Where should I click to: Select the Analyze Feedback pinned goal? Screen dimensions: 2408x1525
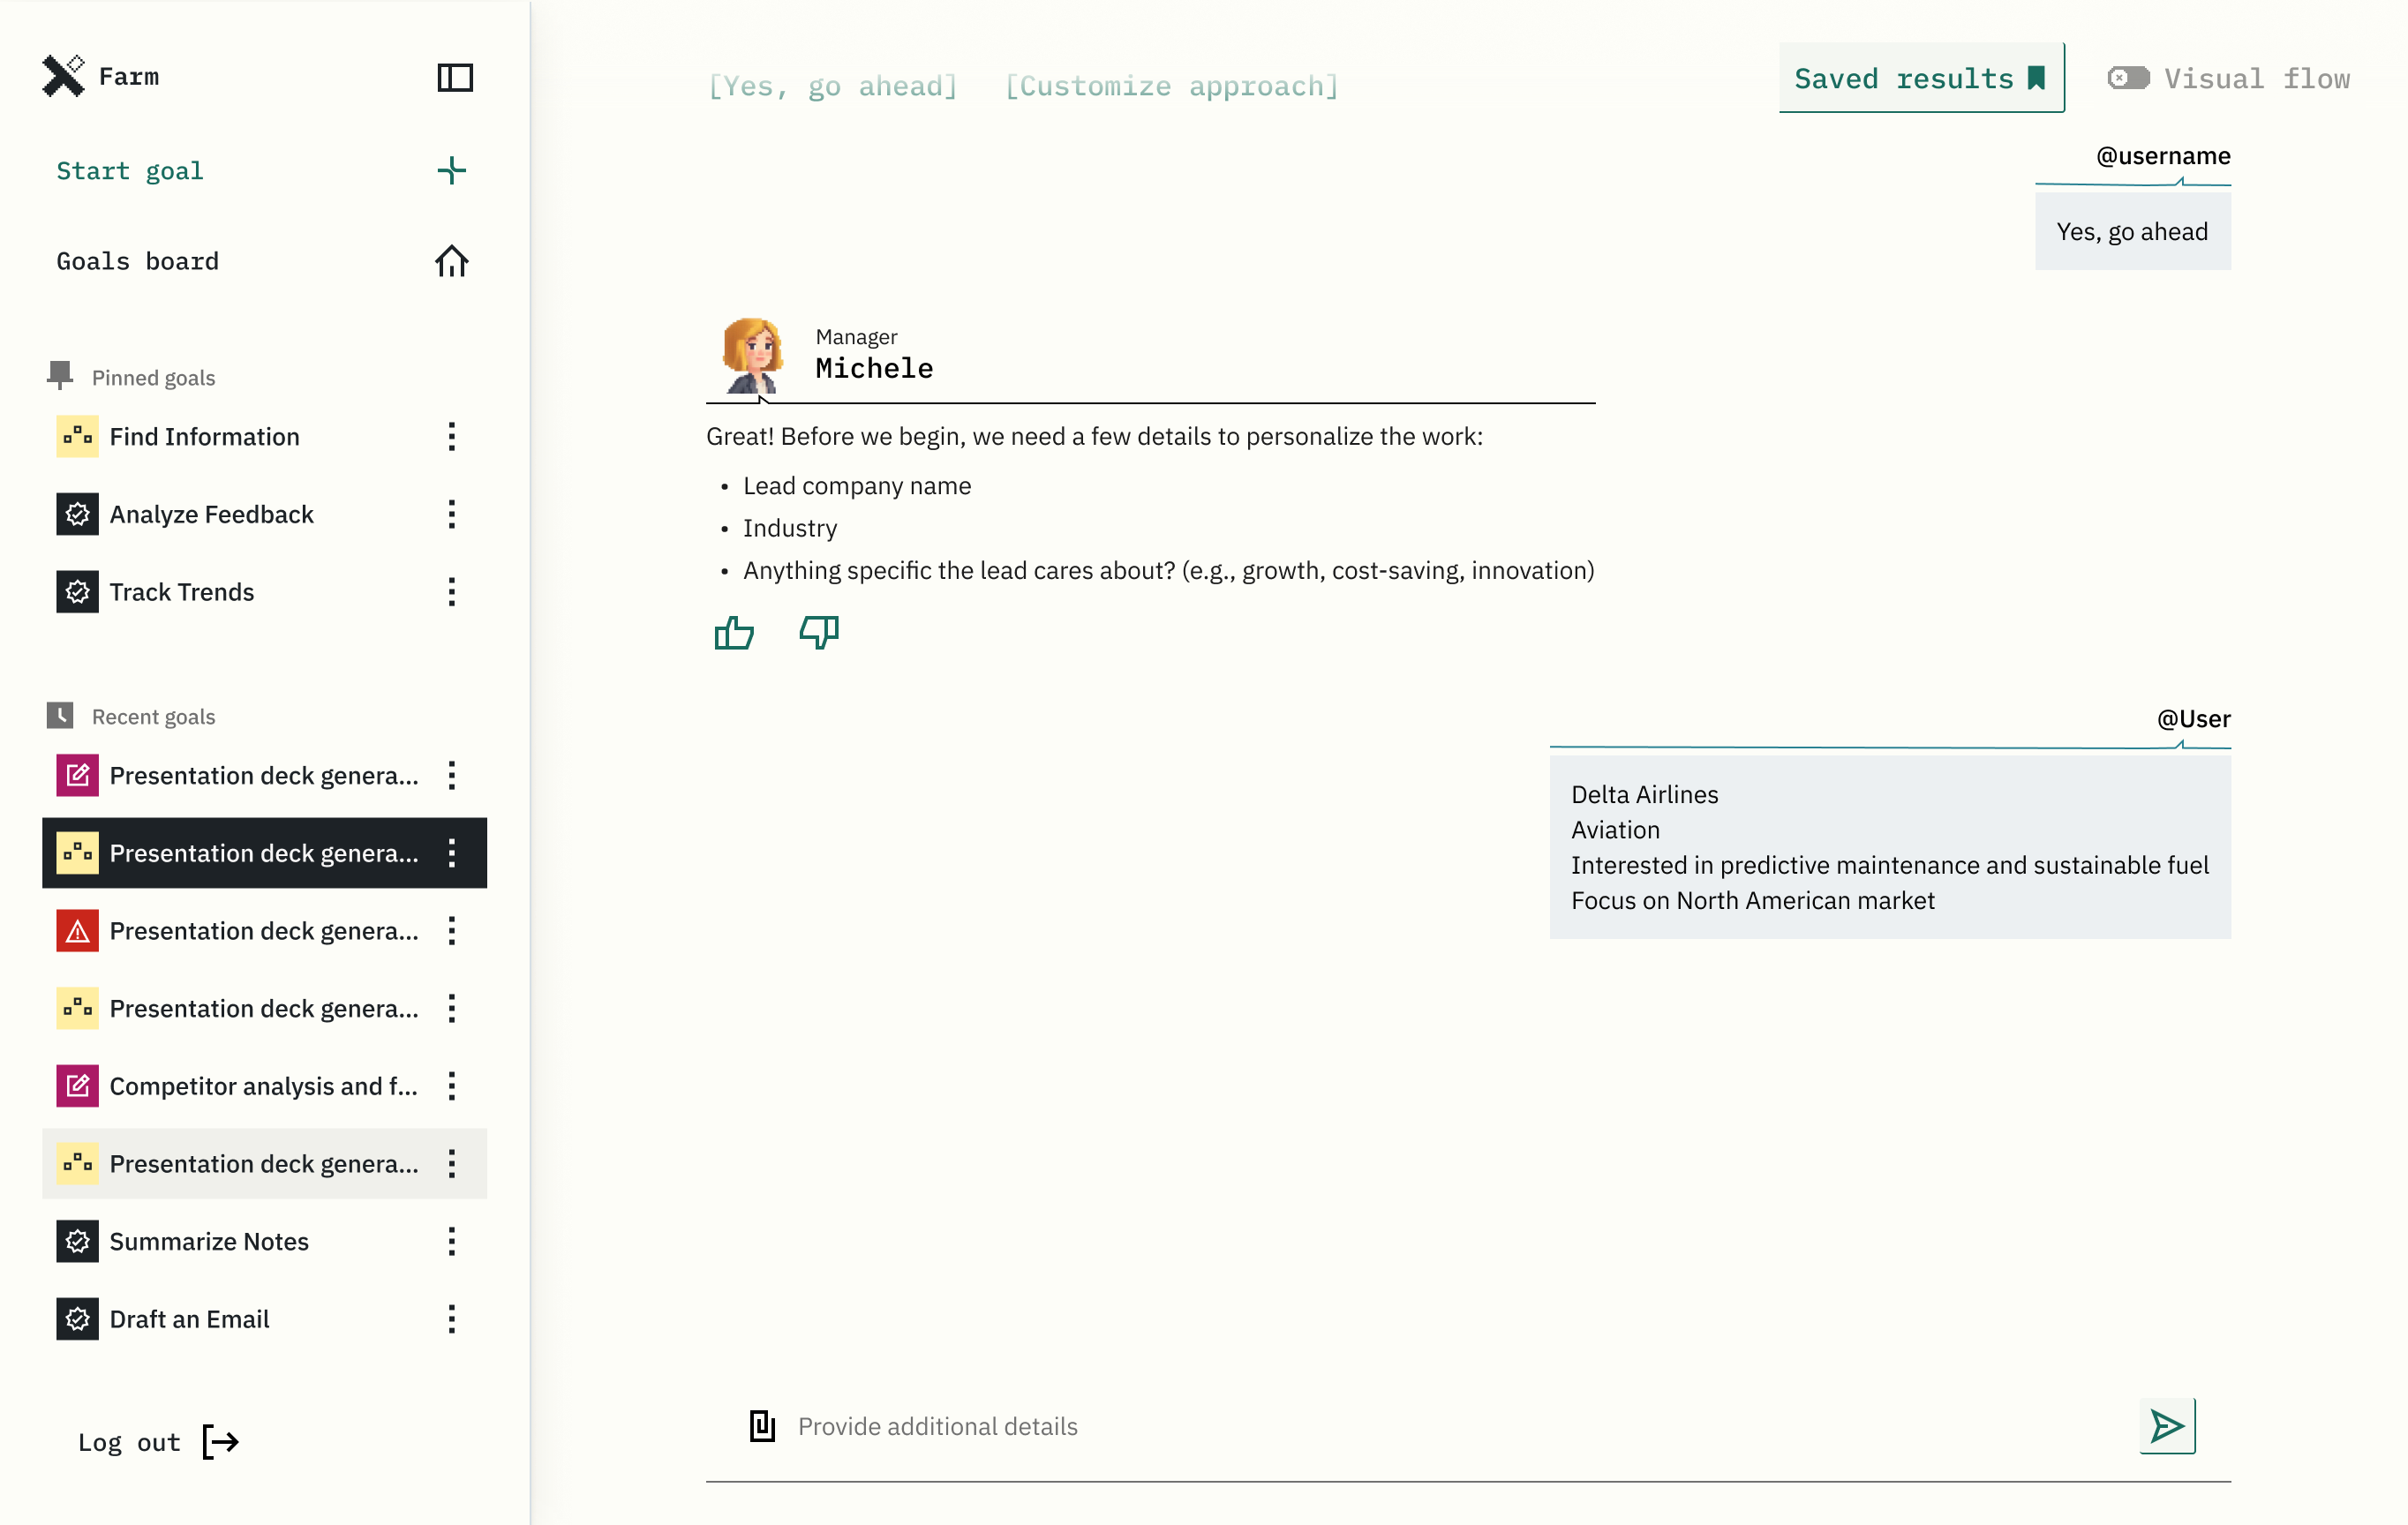point(264,514)
